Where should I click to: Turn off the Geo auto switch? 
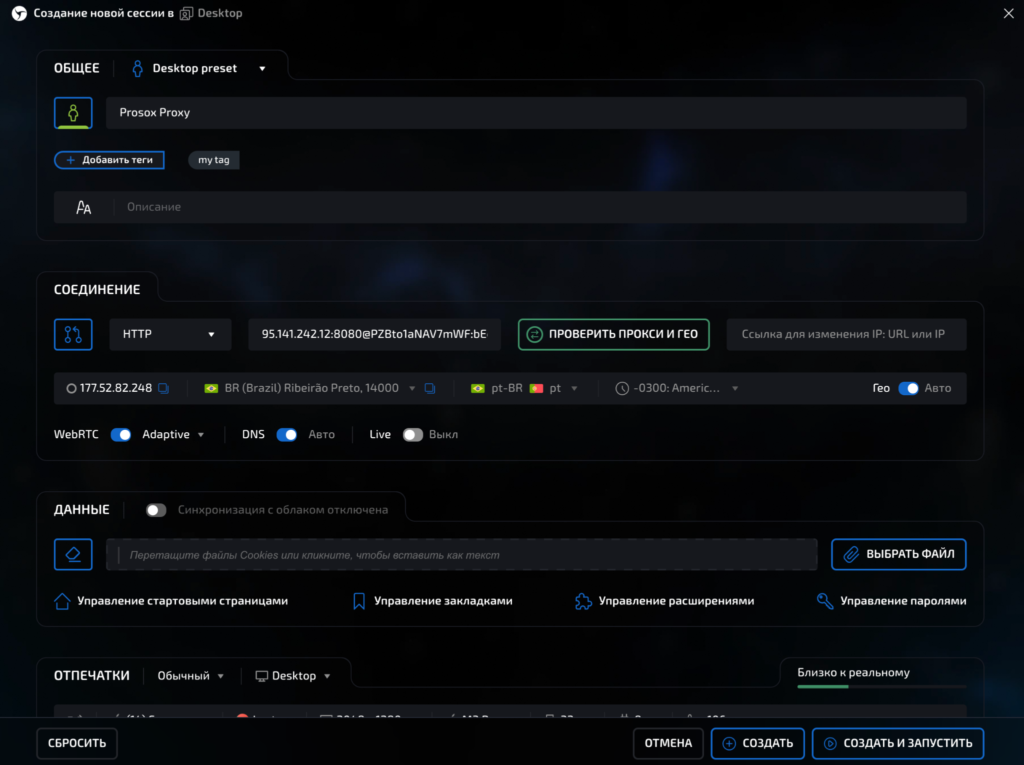tap(908, 388)
